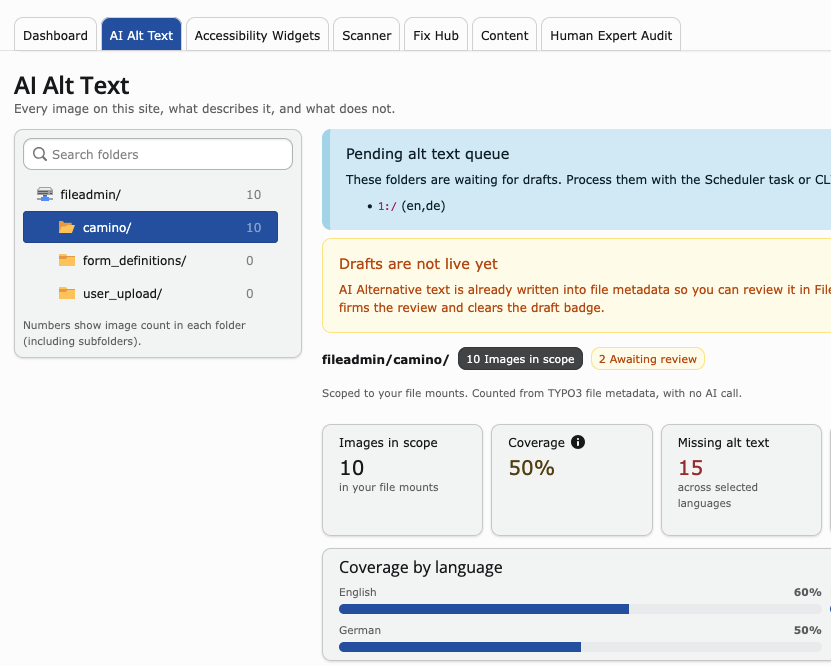Select the camino/ folder row

point(151,227)
